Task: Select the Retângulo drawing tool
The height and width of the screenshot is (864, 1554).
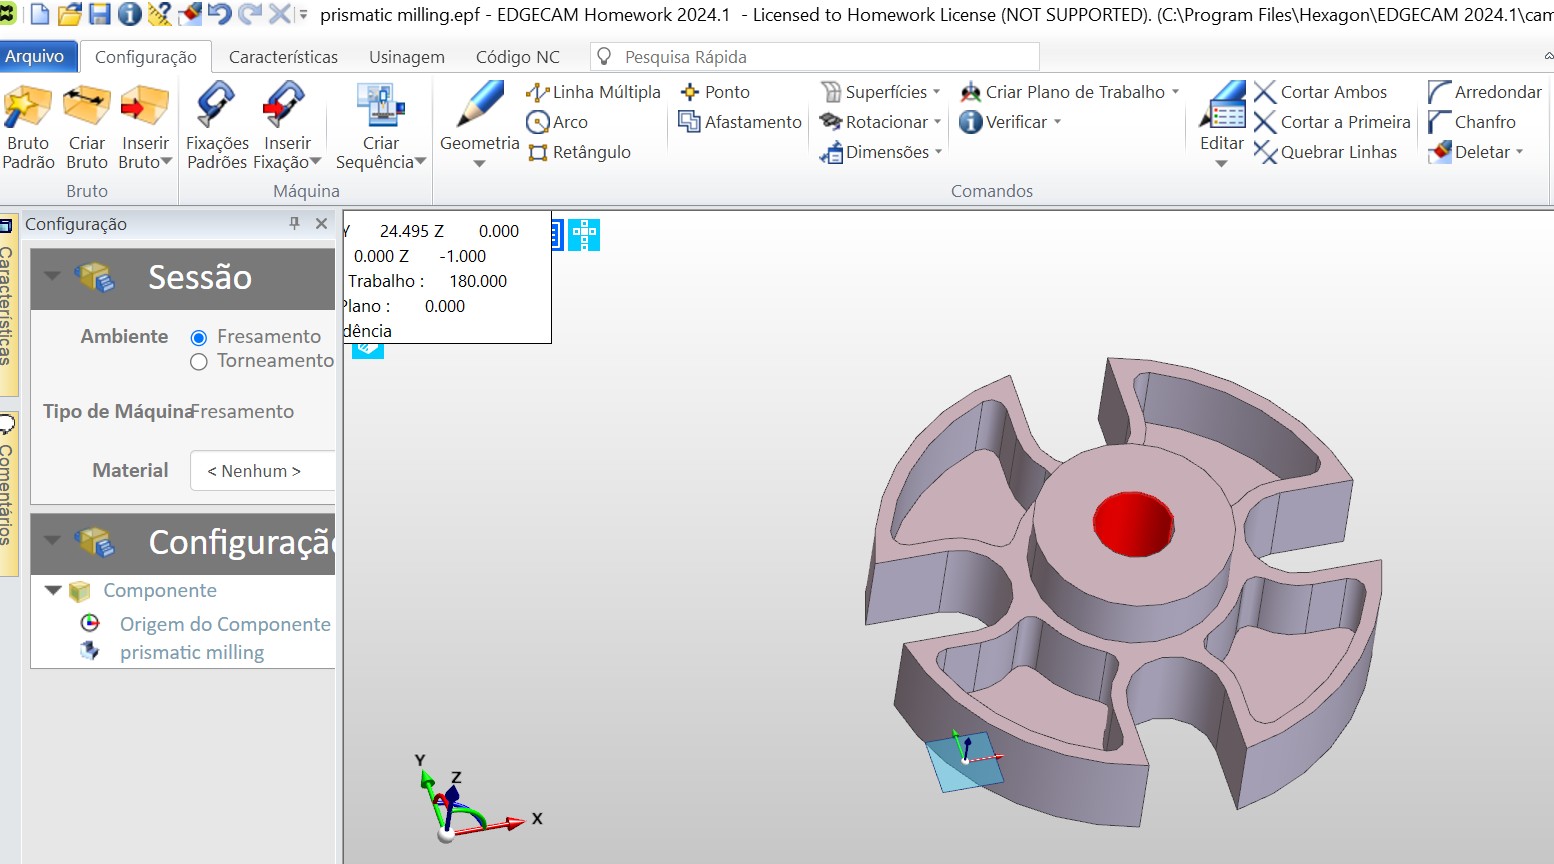Action: (x=580, y=152)
